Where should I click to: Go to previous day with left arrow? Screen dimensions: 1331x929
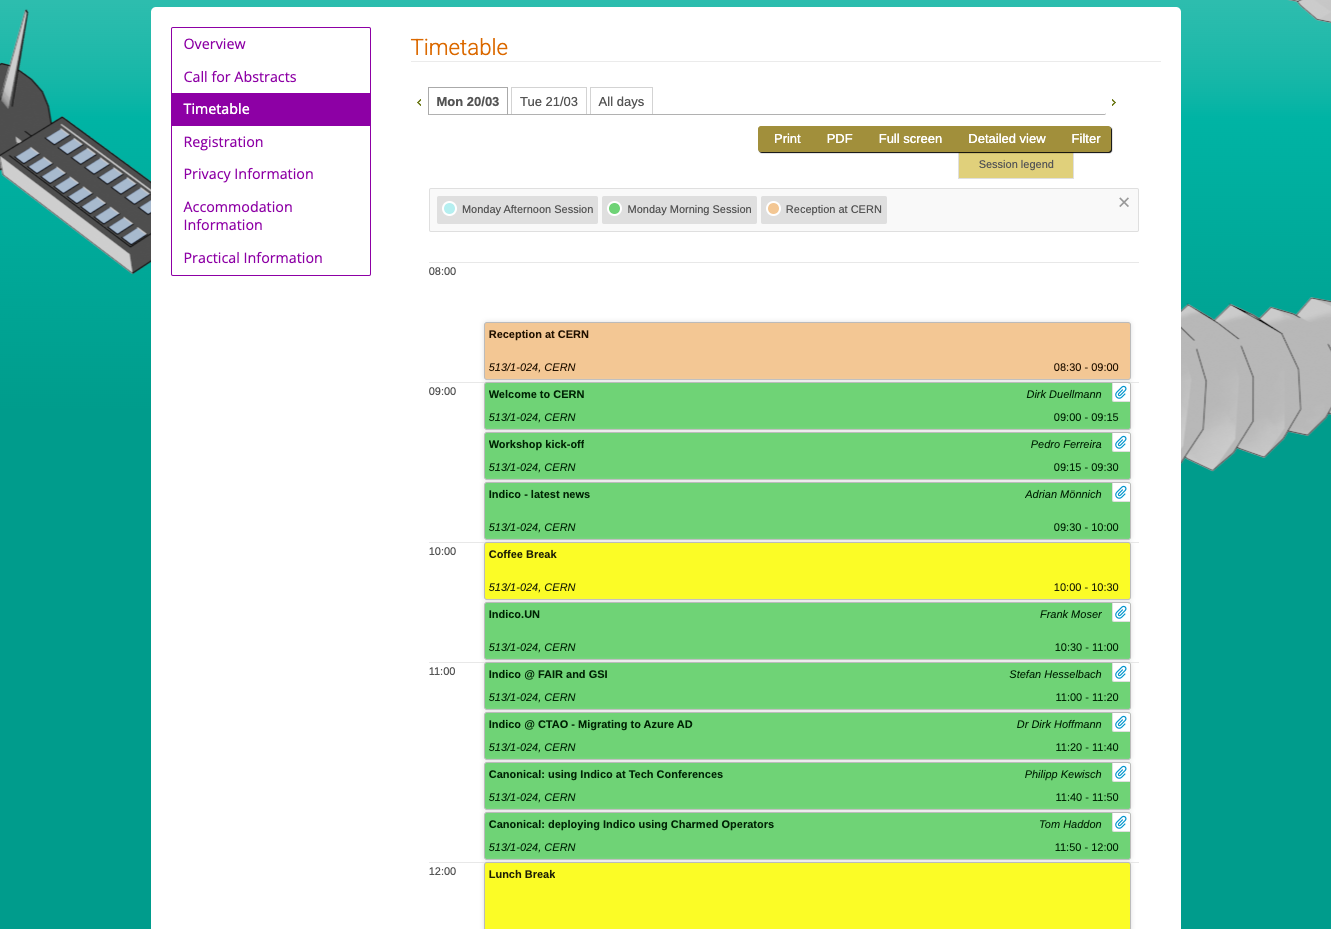point(419,102)
